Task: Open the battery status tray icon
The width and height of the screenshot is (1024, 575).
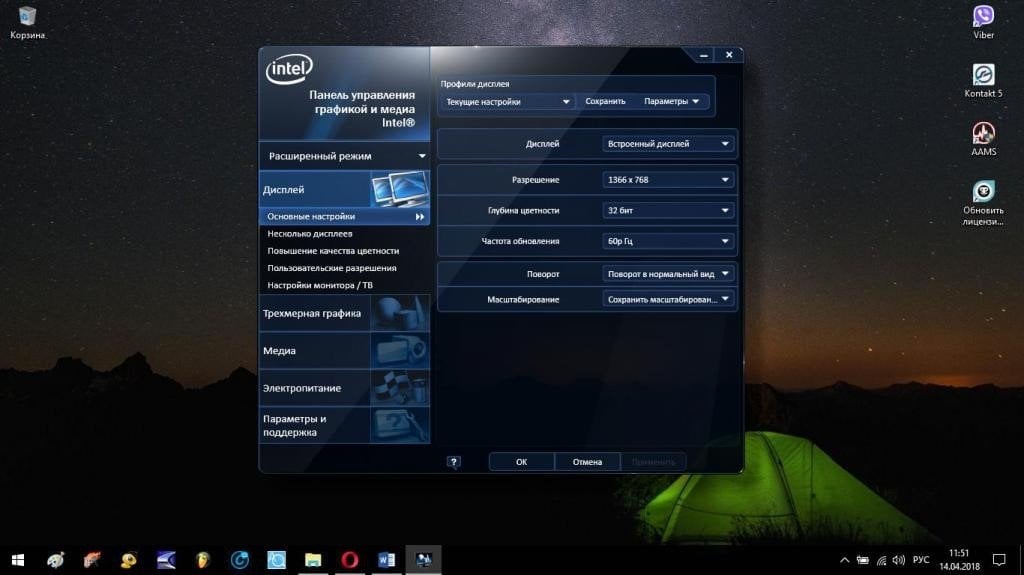Action: tap(863, 560)
